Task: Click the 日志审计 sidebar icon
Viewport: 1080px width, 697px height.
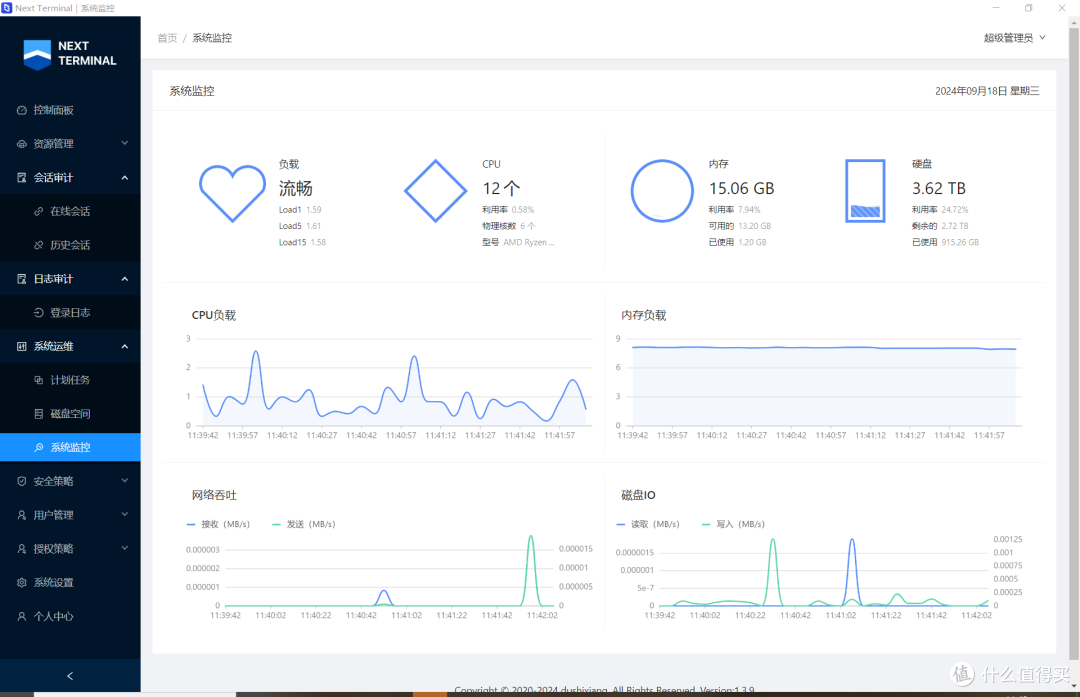Action: click(x=22, y=279)
